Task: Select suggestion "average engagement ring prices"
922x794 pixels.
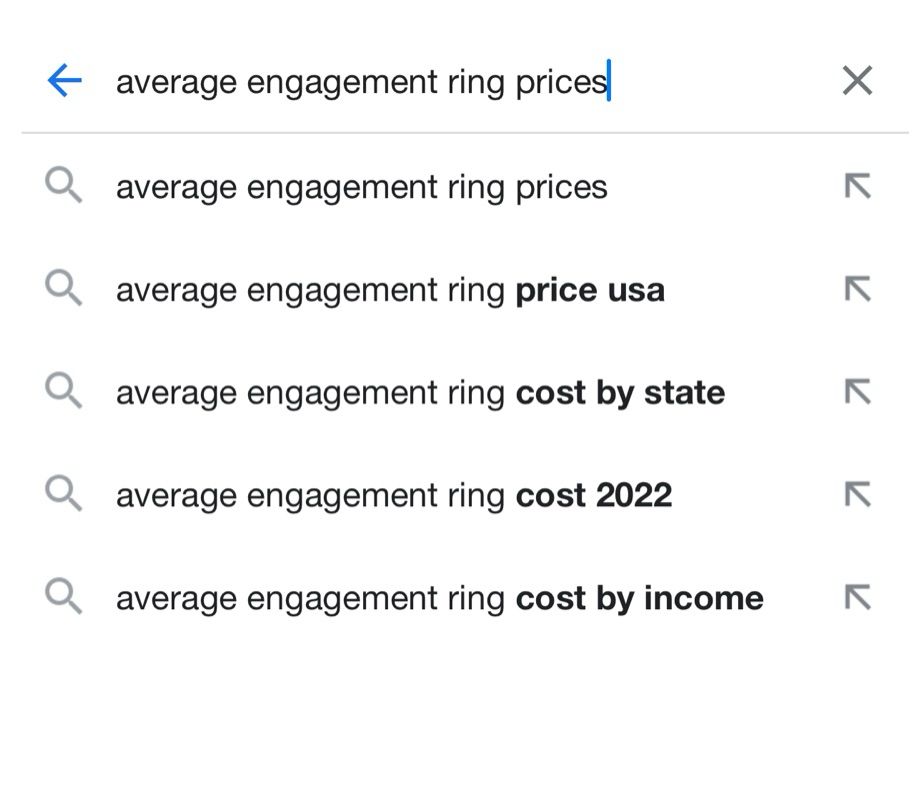Action: (x=361, y=187)
